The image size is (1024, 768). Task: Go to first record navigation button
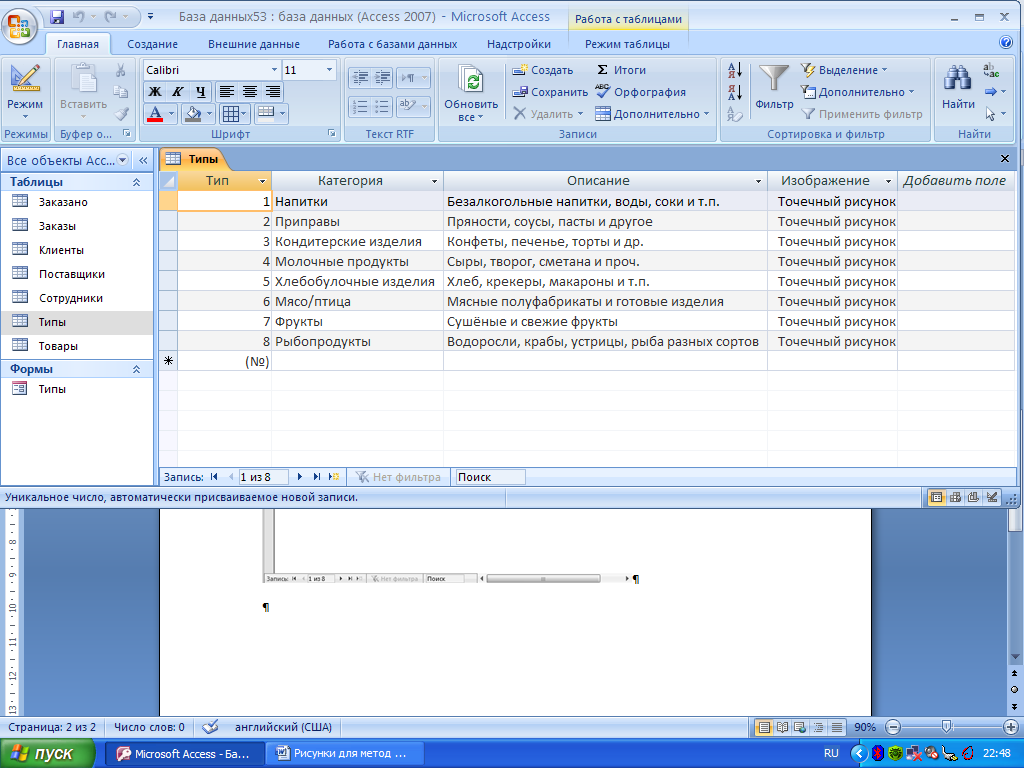(214, 477)
